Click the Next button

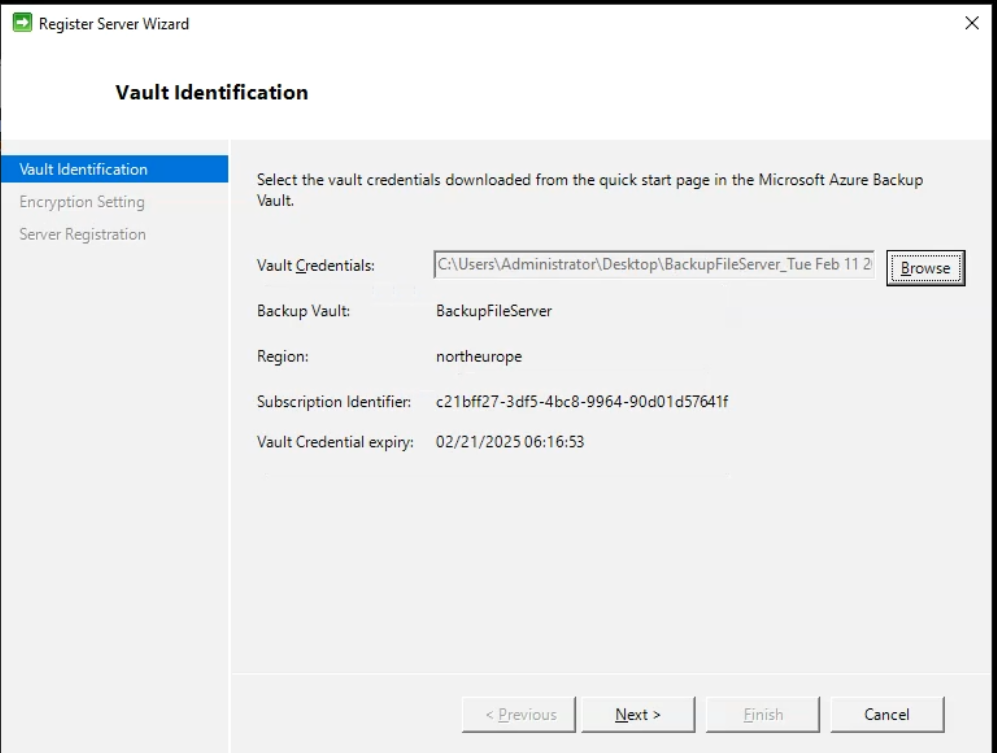tap(638, 714)
